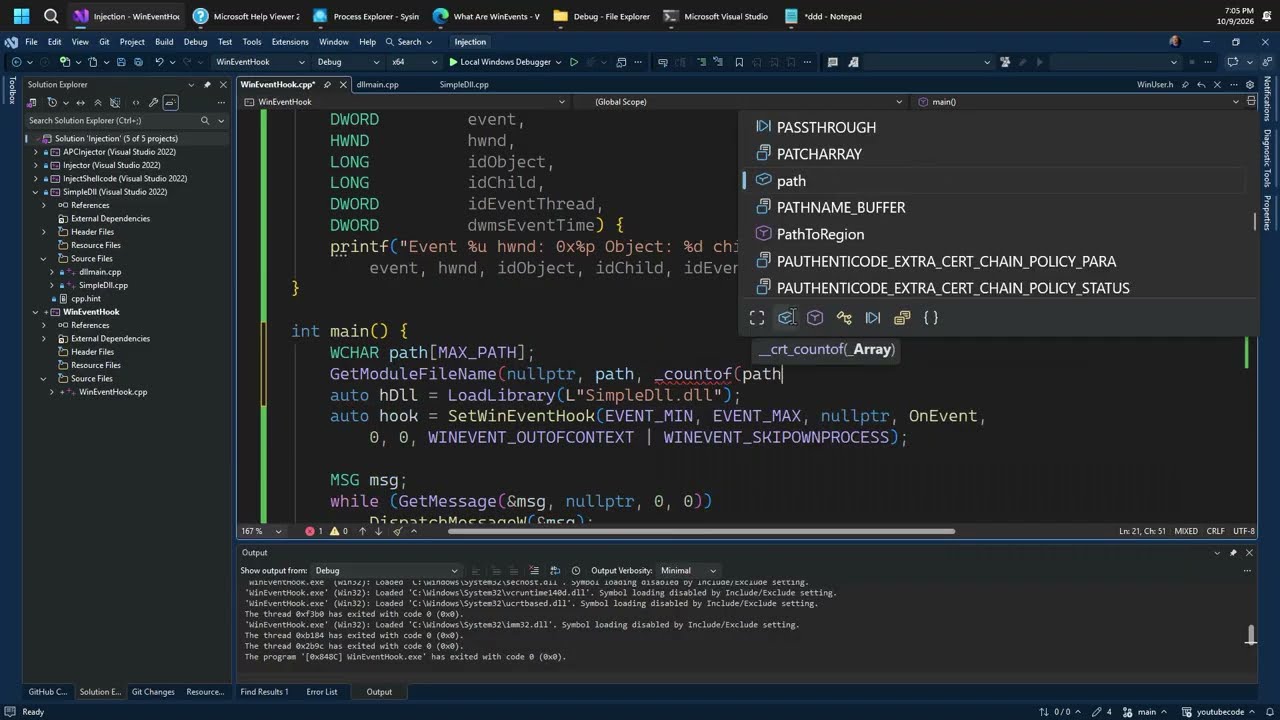Screen dimensions: 1280x720
Task: Click the Solution Explorer properties wrench icon
Action: [153, 102]
